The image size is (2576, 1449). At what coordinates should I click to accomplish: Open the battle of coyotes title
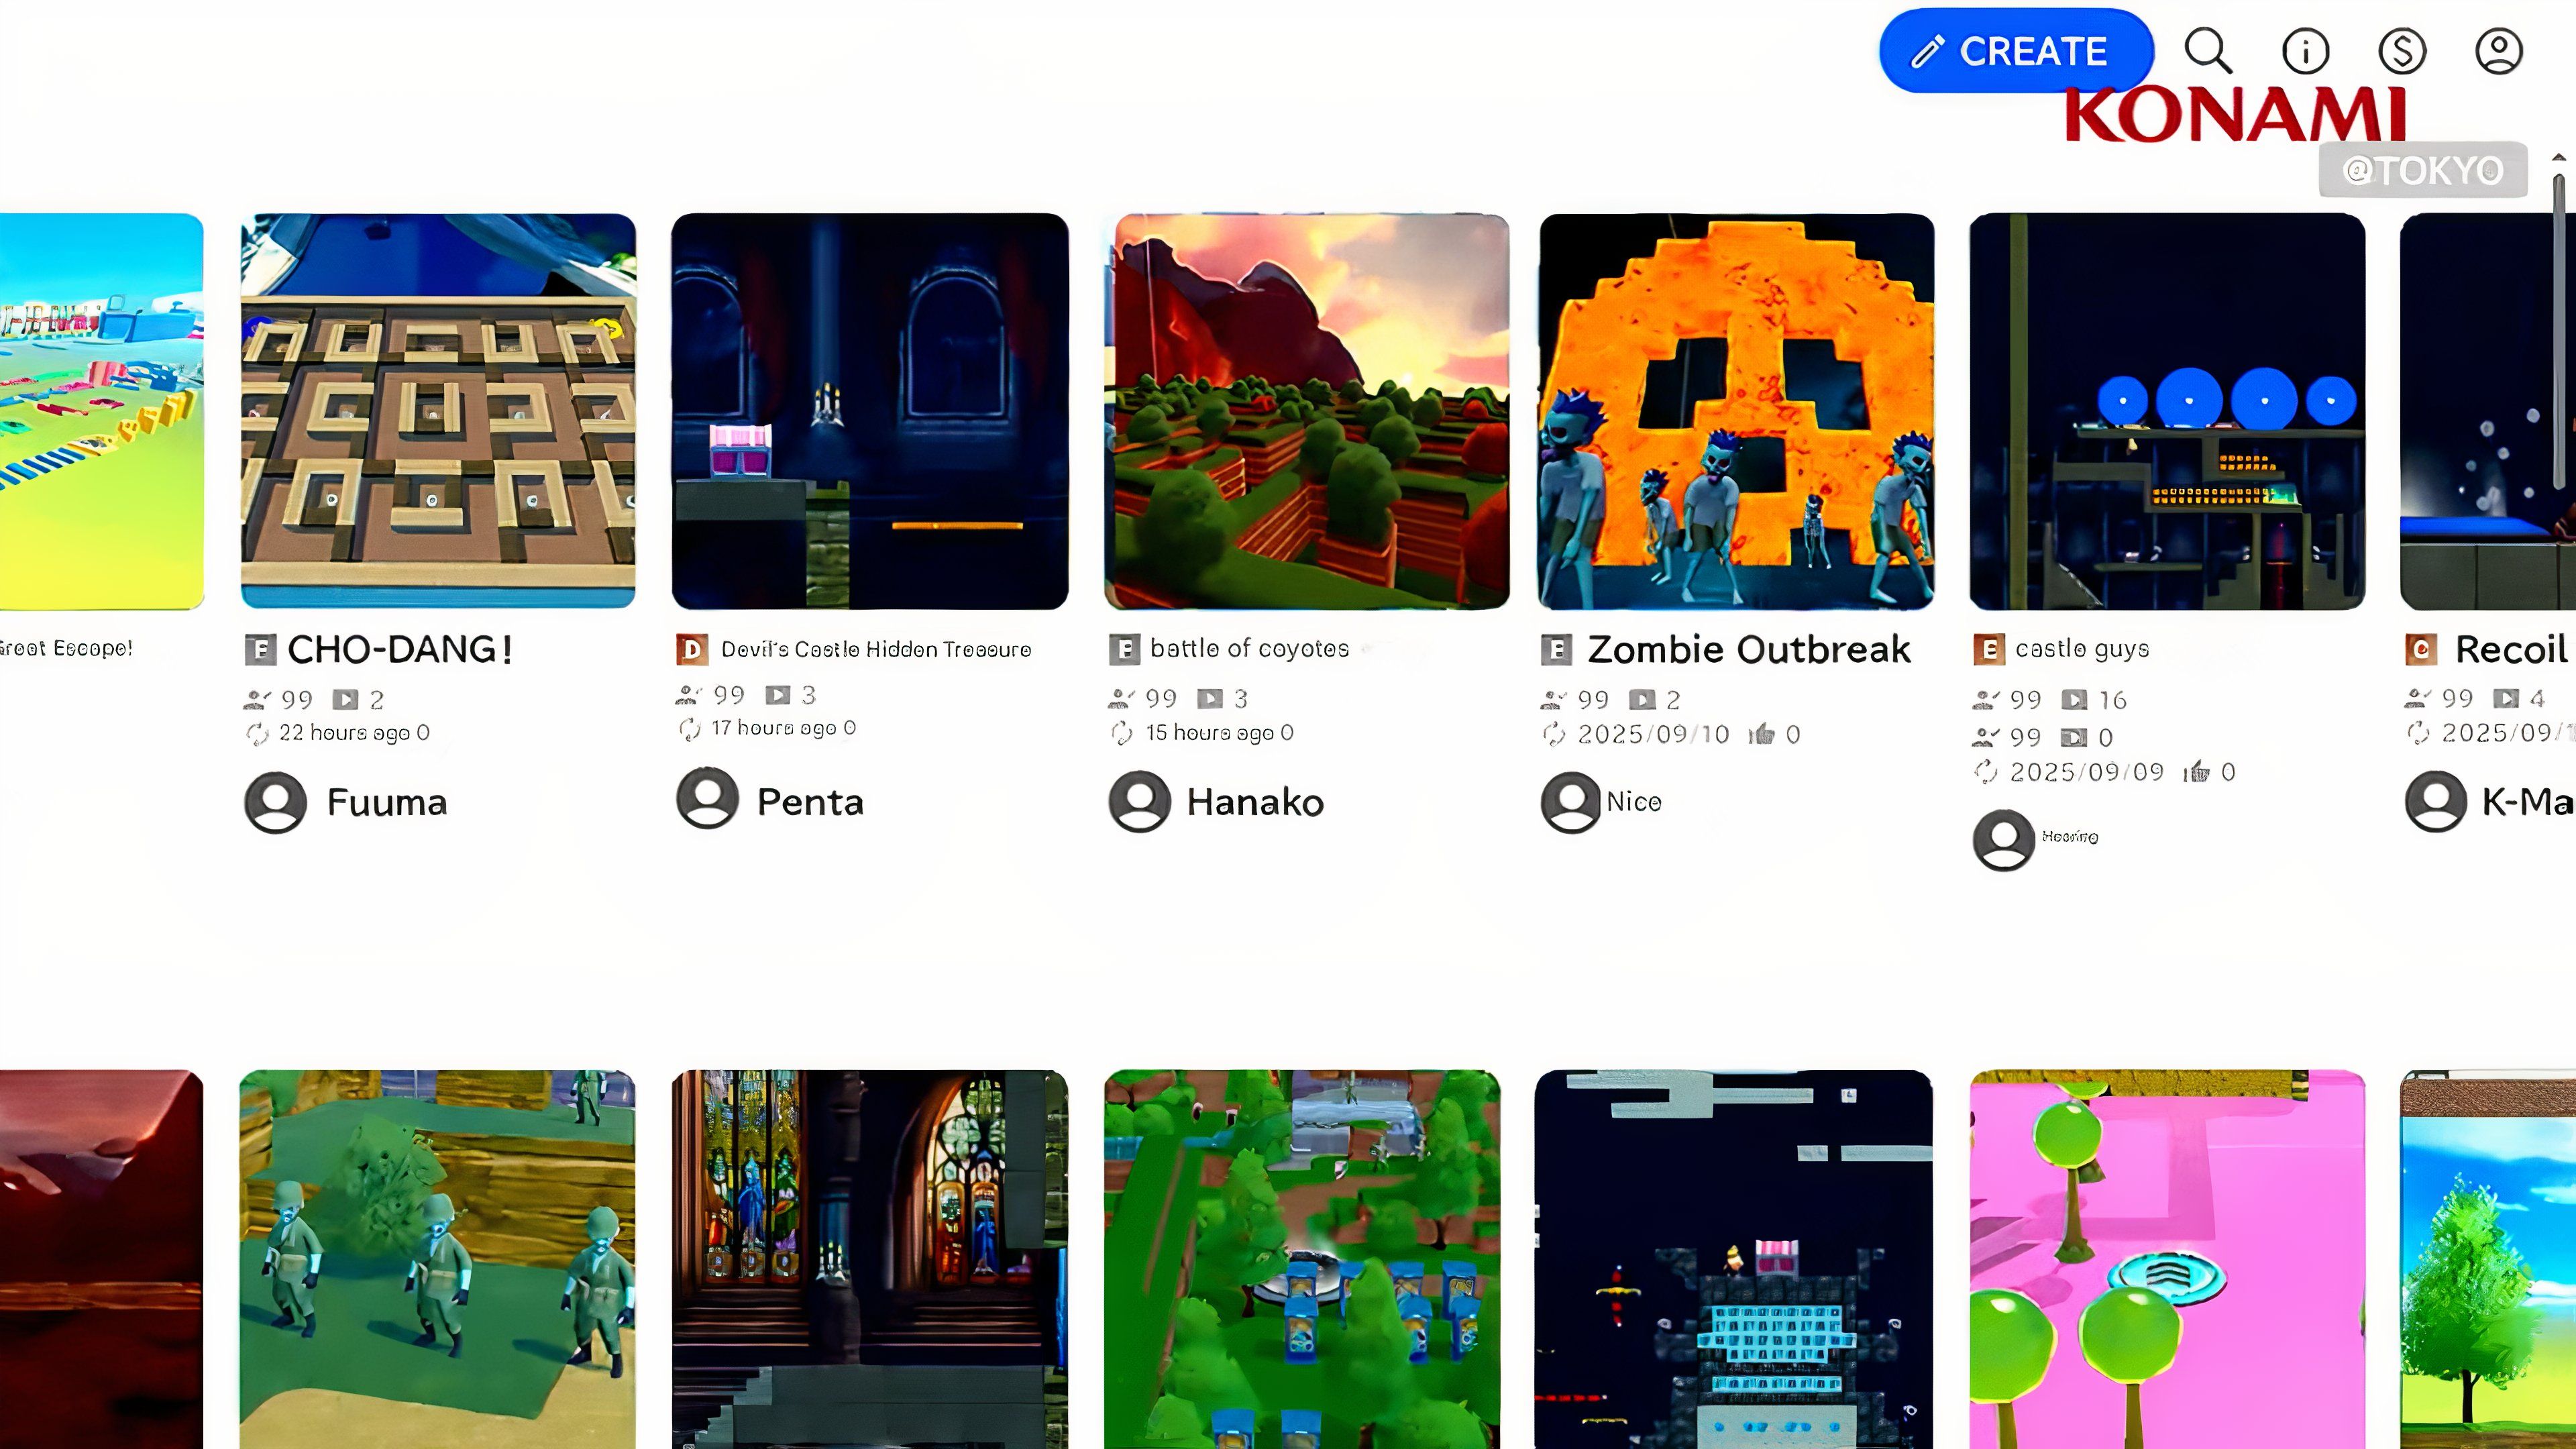coord(1249,649)
